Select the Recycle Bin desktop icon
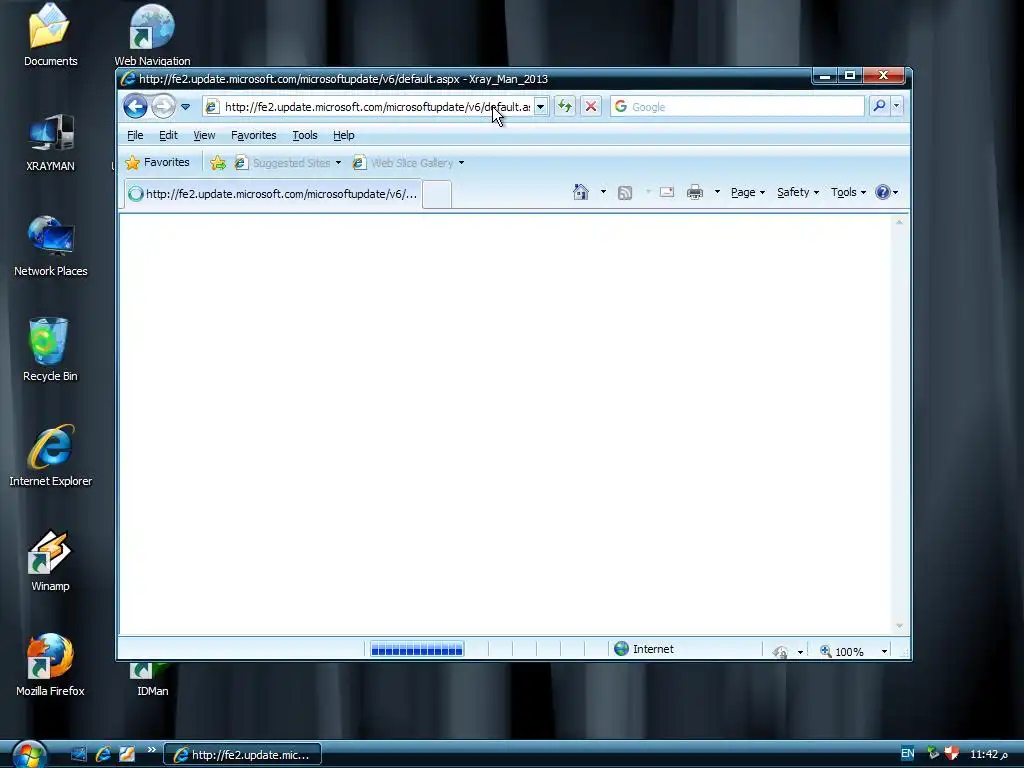The image size is (1024, 768). pyautogui.click(x=50, y=350)
